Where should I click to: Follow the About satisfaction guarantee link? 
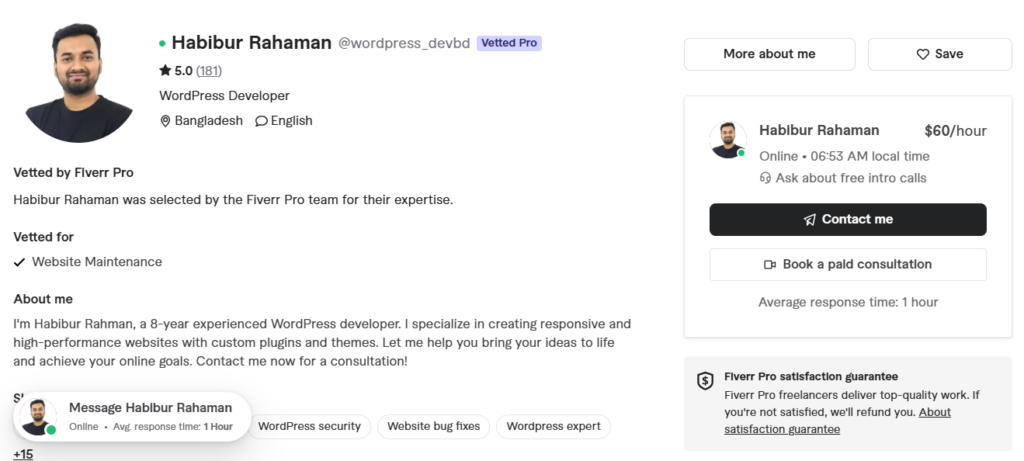click(x=838, y=421)
